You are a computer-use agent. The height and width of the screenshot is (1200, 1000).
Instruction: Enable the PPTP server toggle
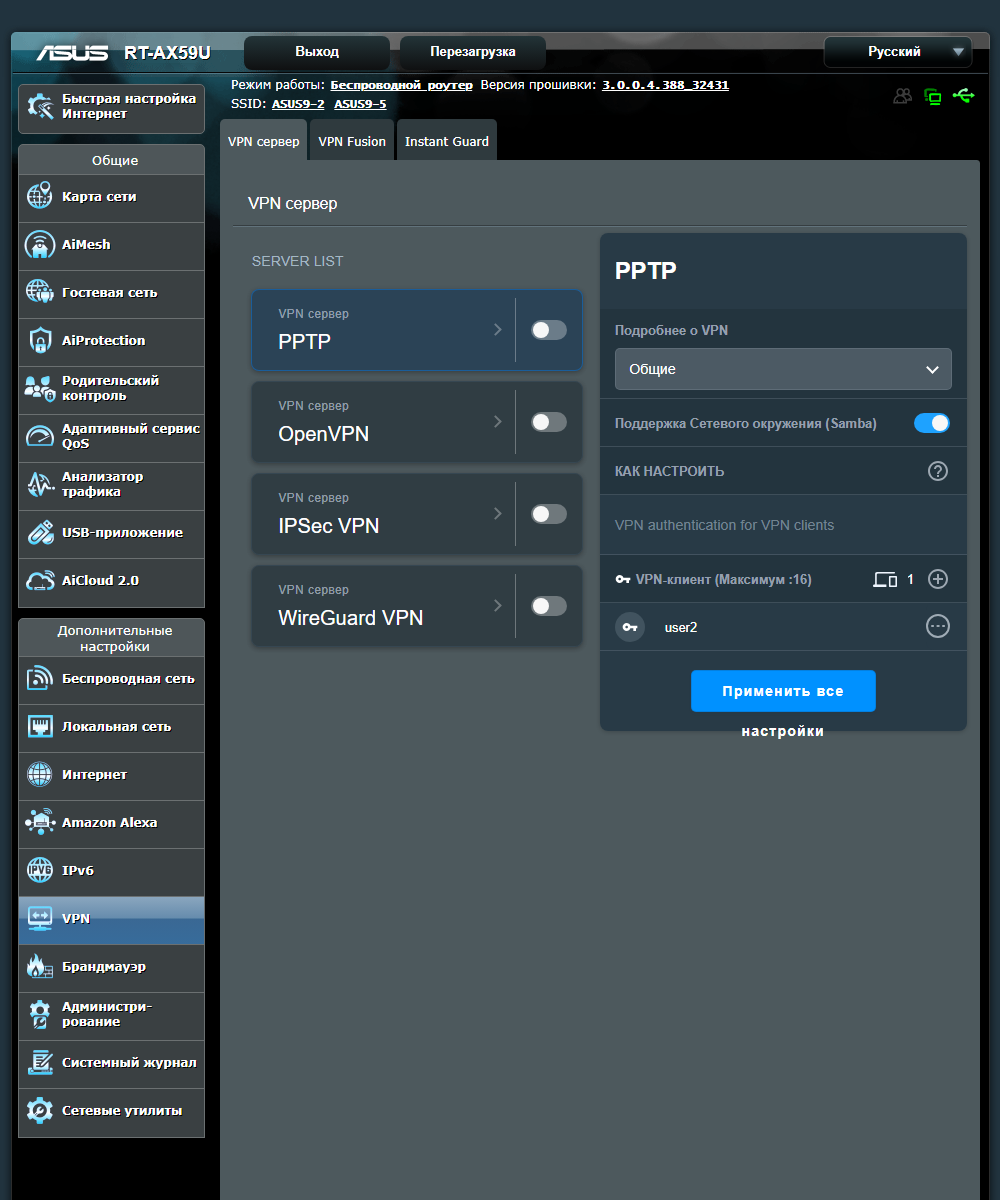click(x=549, y=330)
